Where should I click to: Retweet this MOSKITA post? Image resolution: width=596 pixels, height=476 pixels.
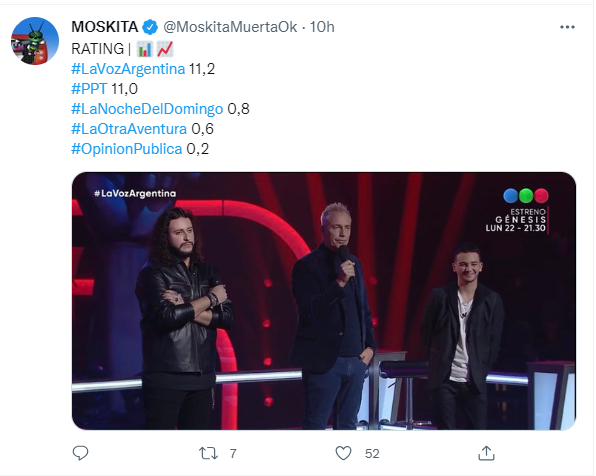click(209, 453)
